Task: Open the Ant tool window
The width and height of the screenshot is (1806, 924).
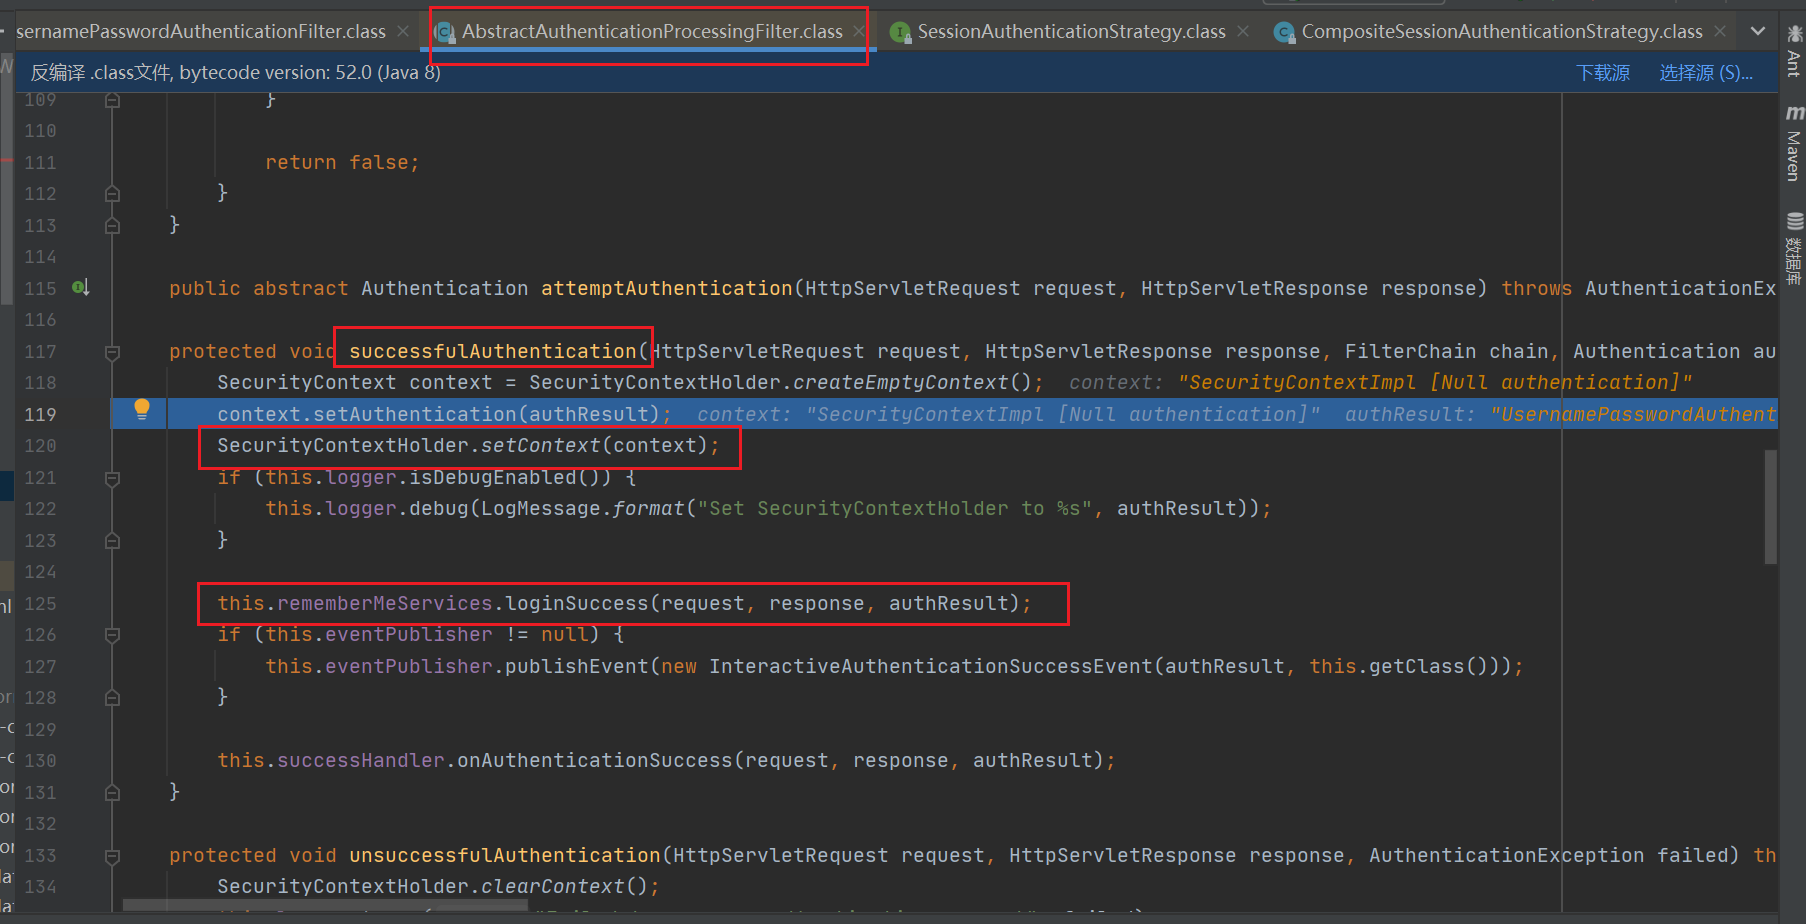Action: (x=1794, y=52)
